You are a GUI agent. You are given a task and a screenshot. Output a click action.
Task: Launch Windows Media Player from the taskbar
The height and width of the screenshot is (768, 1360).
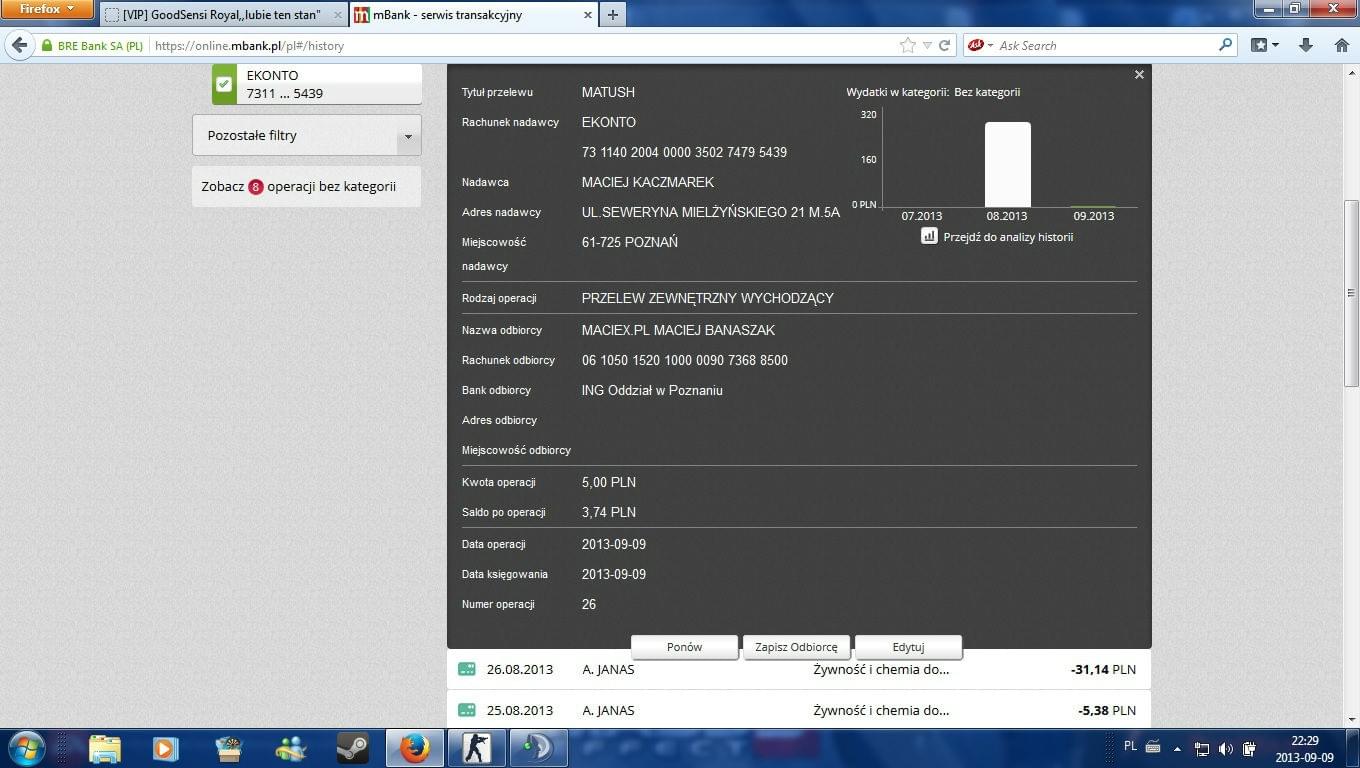[x=164, y=748]
